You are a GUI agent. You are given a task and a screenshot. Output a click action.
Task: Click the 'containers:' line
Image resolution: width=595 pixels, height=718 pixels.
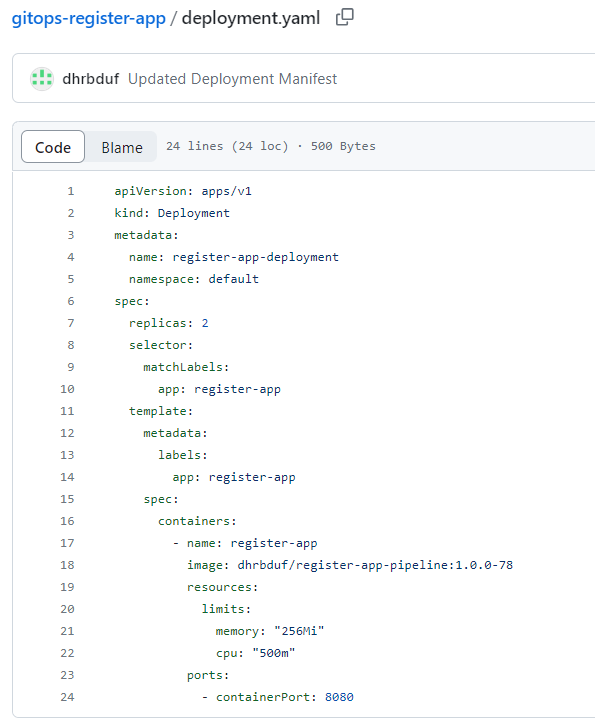(x=197, y=521)
